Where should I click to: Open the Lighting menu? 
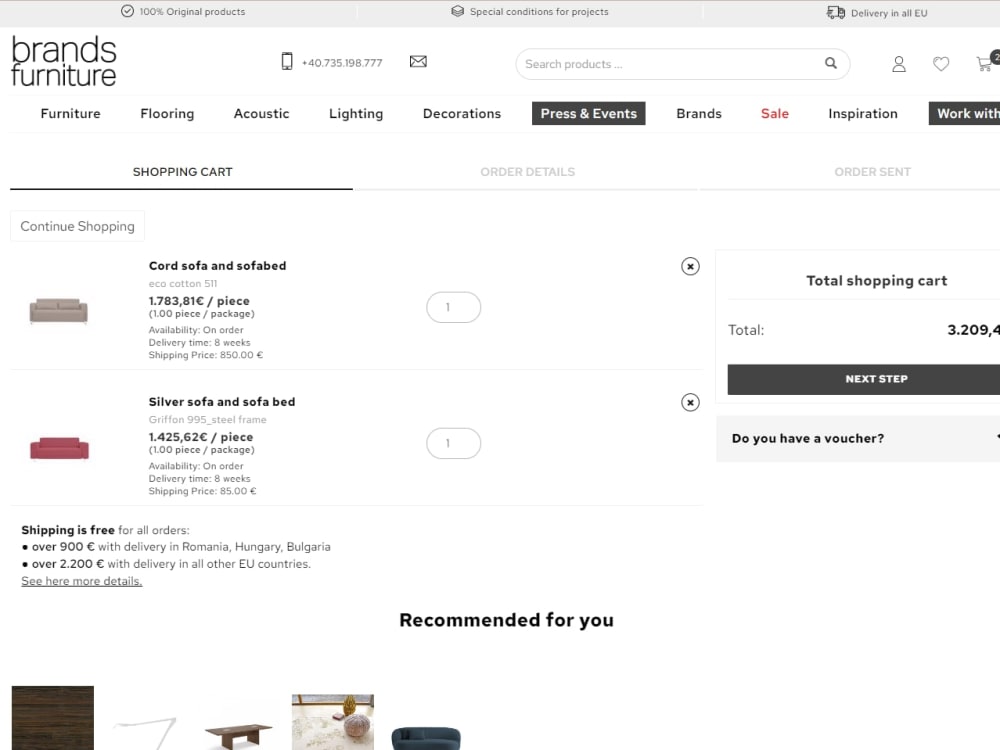coord(356,114)
